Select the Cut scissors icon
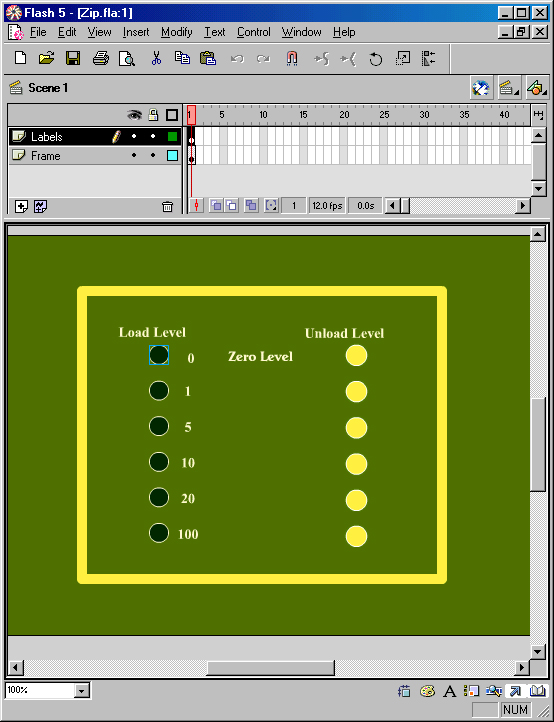This screenshot has height=722, width=554. pos(156,58)
